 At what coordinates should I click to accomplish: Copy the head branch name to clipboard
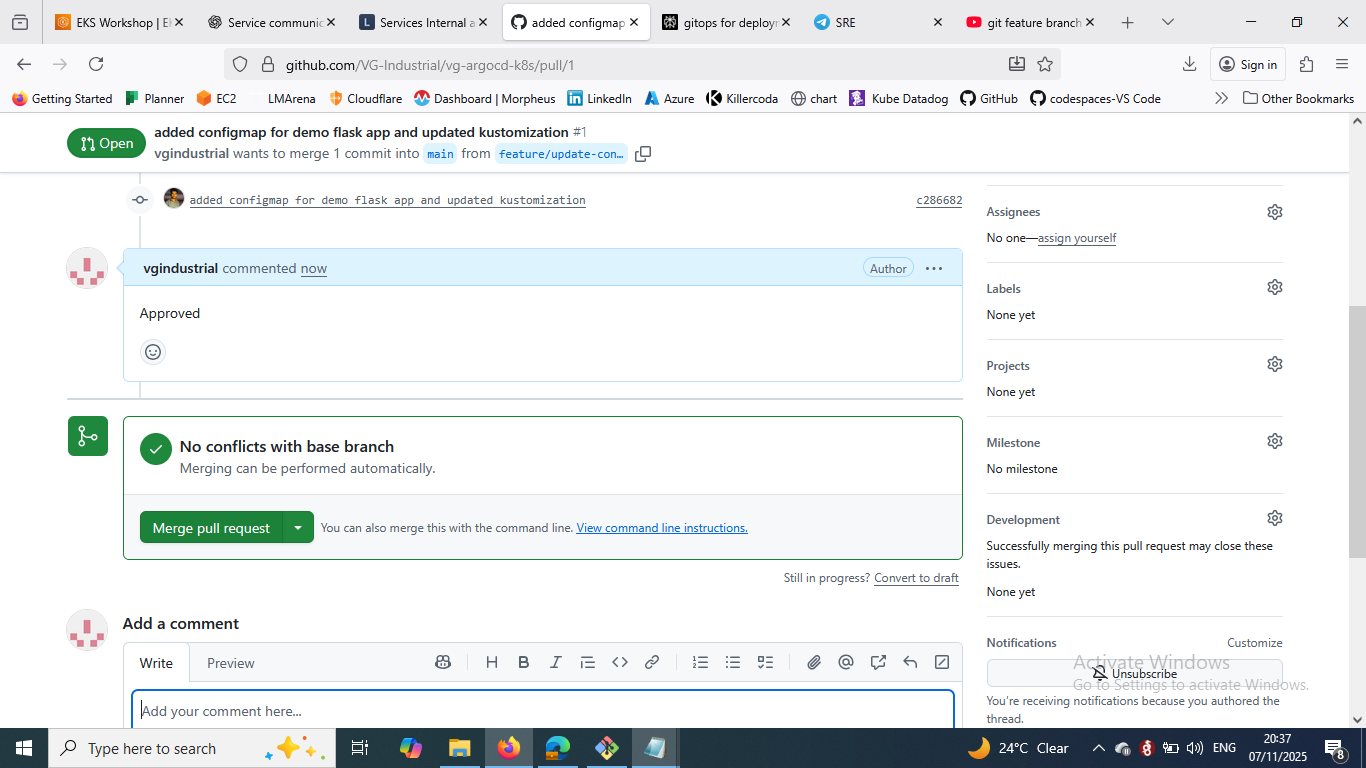click(x=643, y=154)
